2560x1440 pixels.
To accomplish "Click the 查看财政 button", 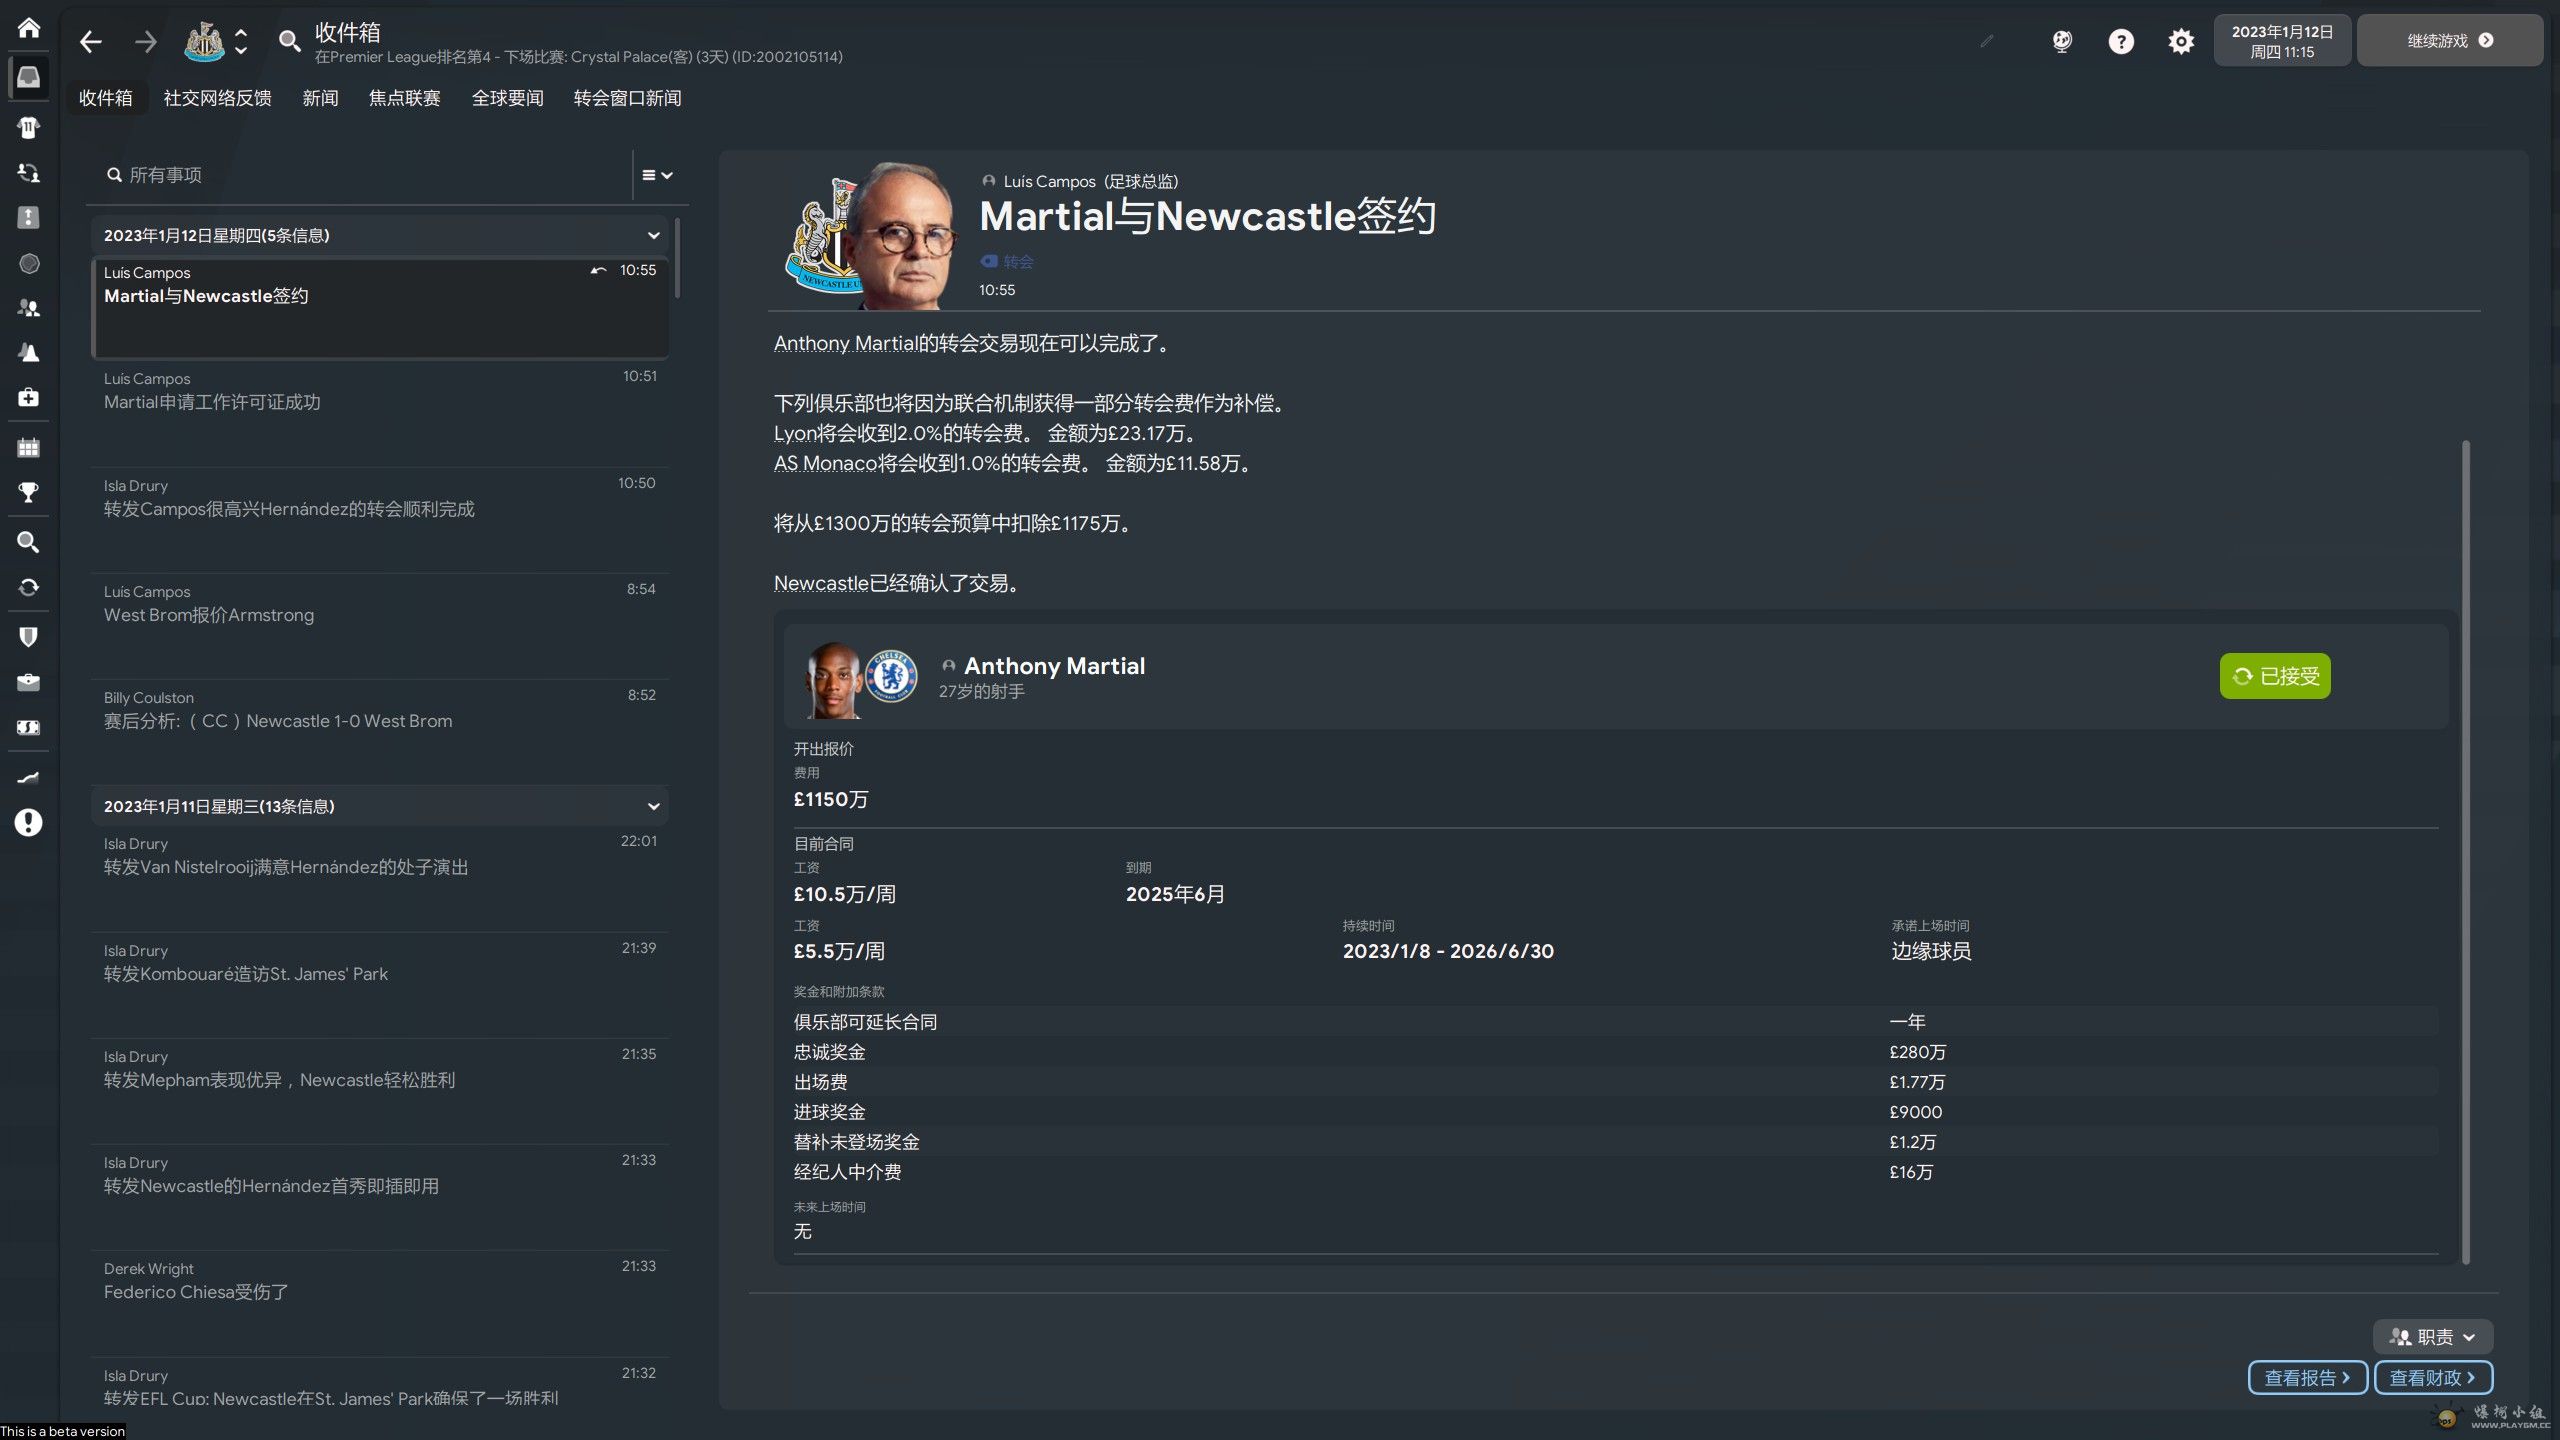I will tap(2433, 1378).
